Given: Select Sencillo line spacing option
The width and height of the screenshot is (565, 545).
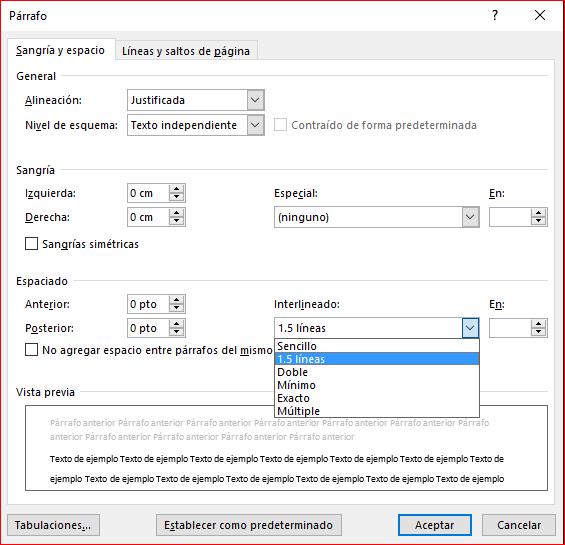Looking at the screenshot, I should click(377, 346).
